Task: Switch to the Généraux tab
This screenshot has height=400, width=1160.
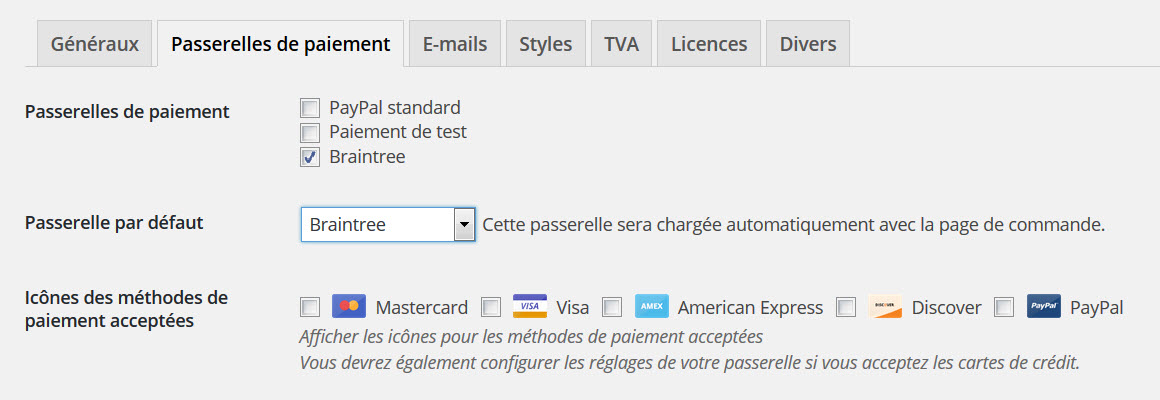Action: (95, 44)
